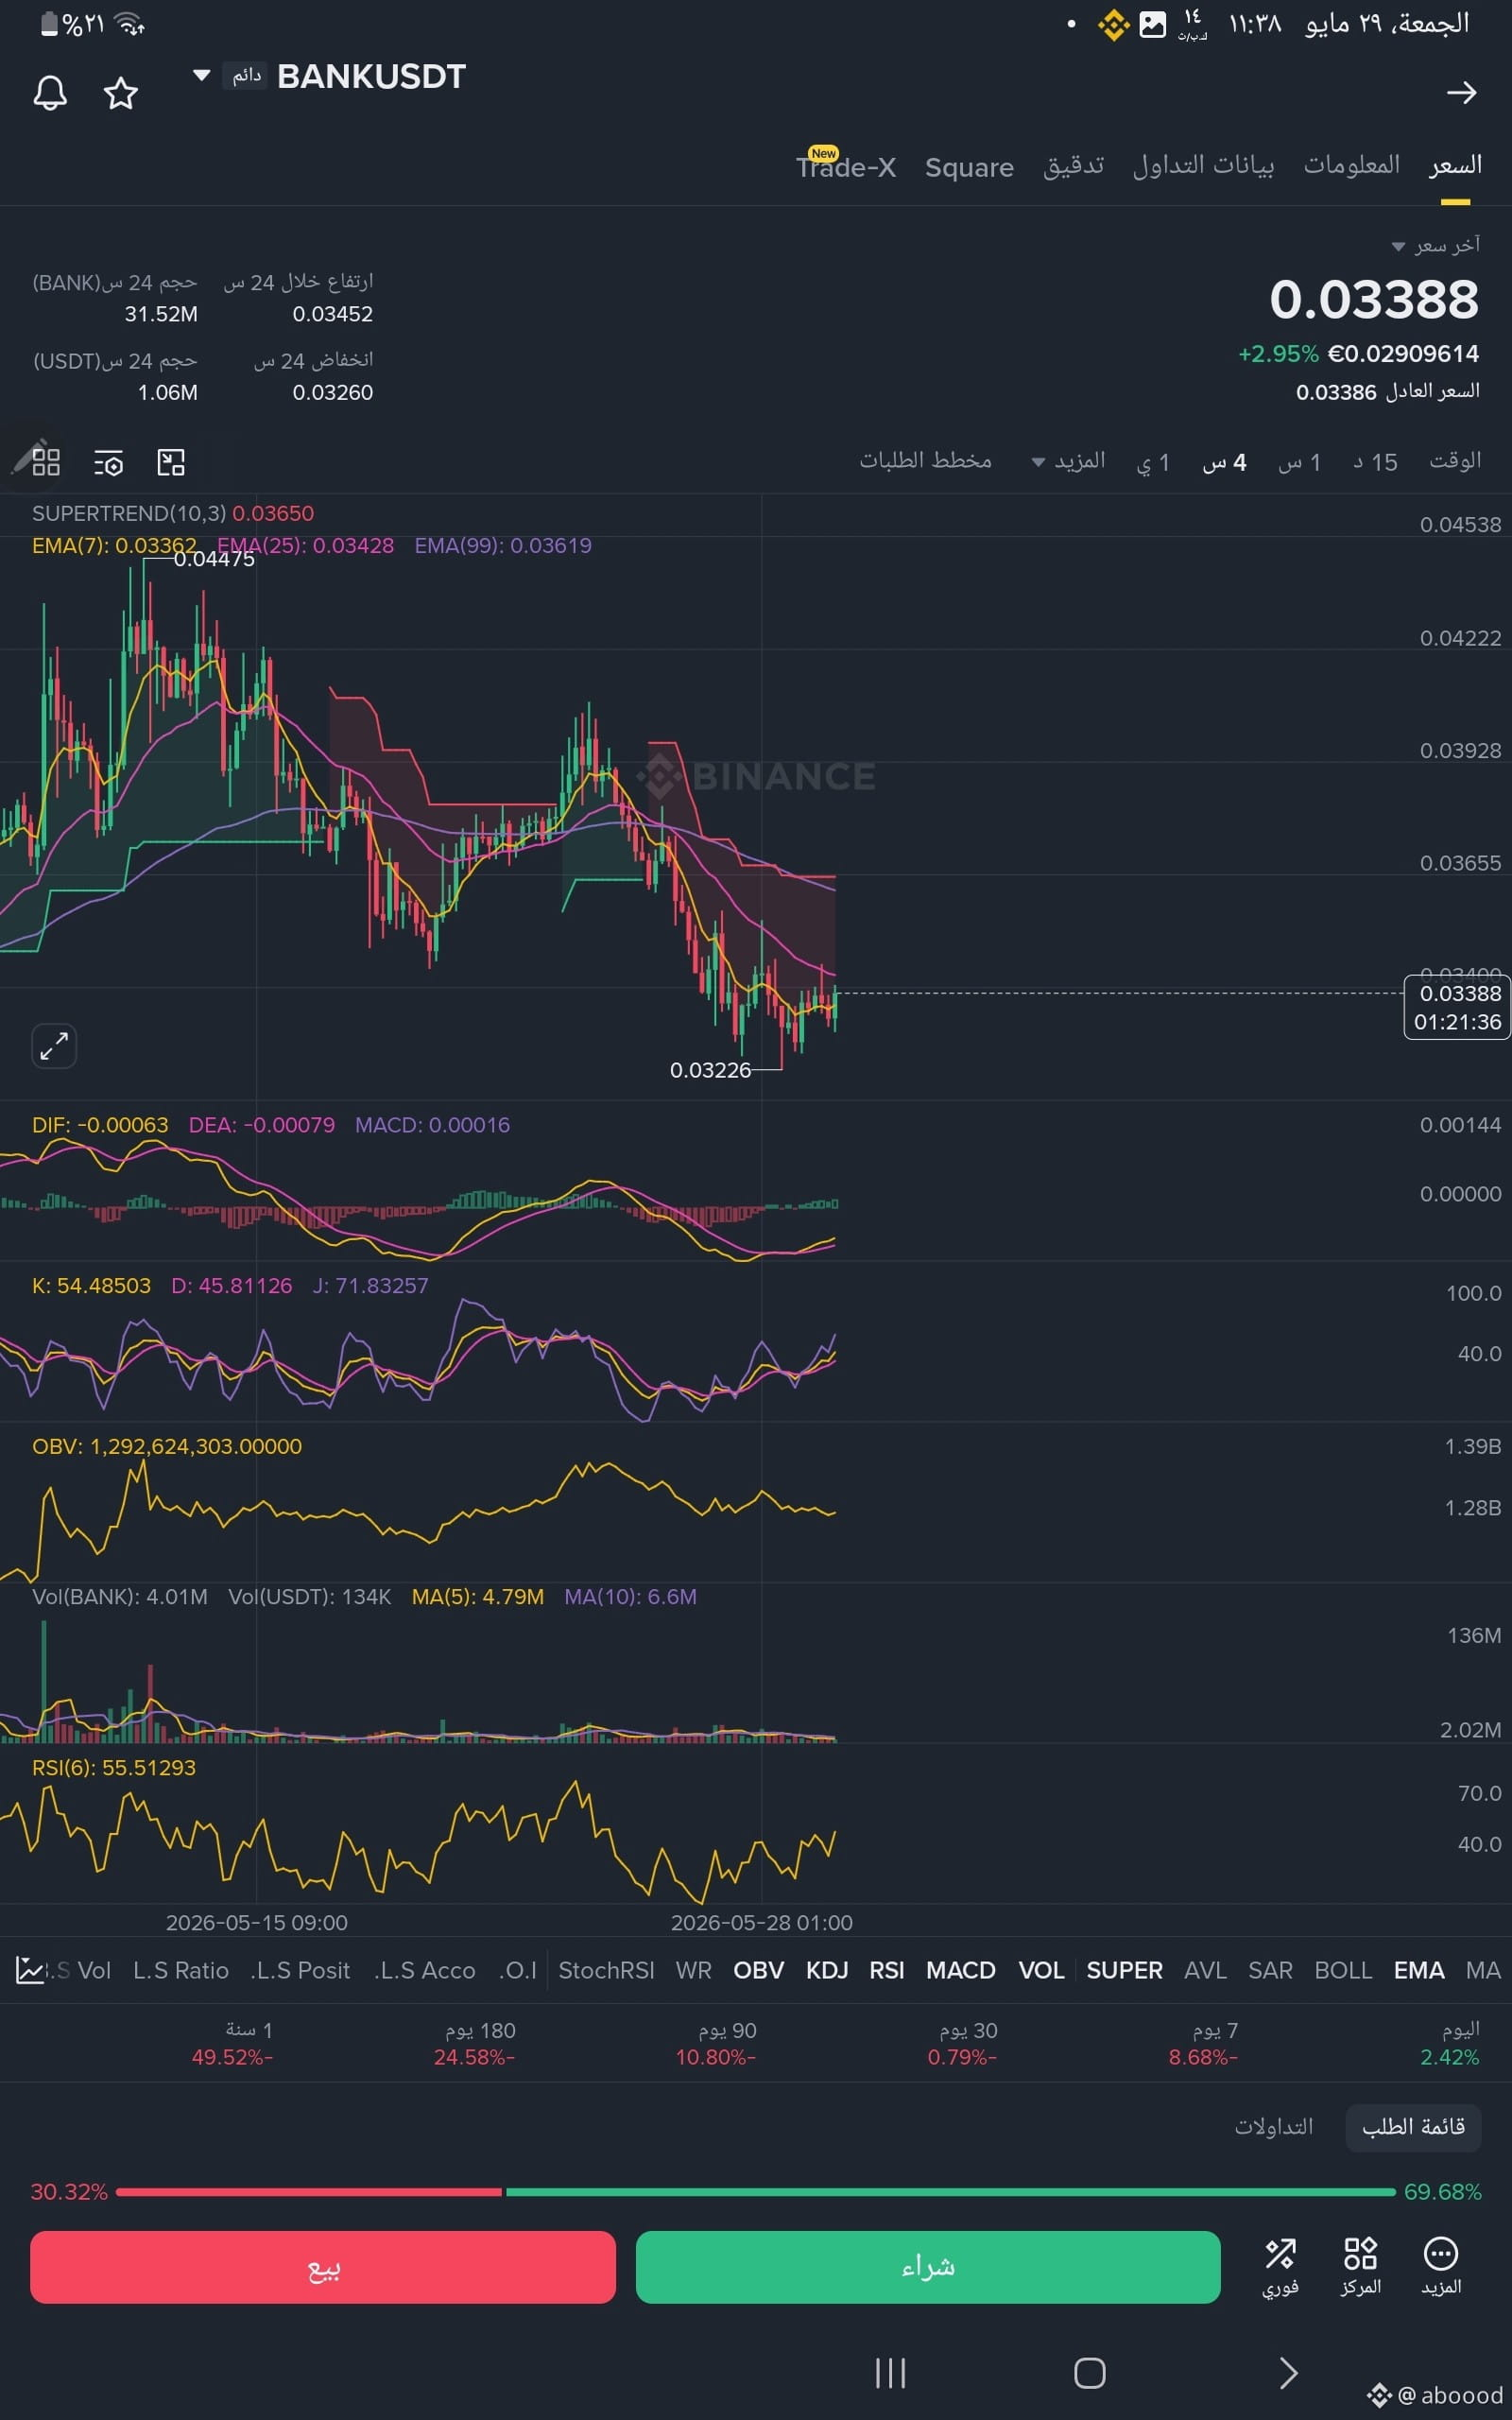1512x2420 pixels.
Task: Toggle the L.S Acco indicator
Action: pos(424,1970)
